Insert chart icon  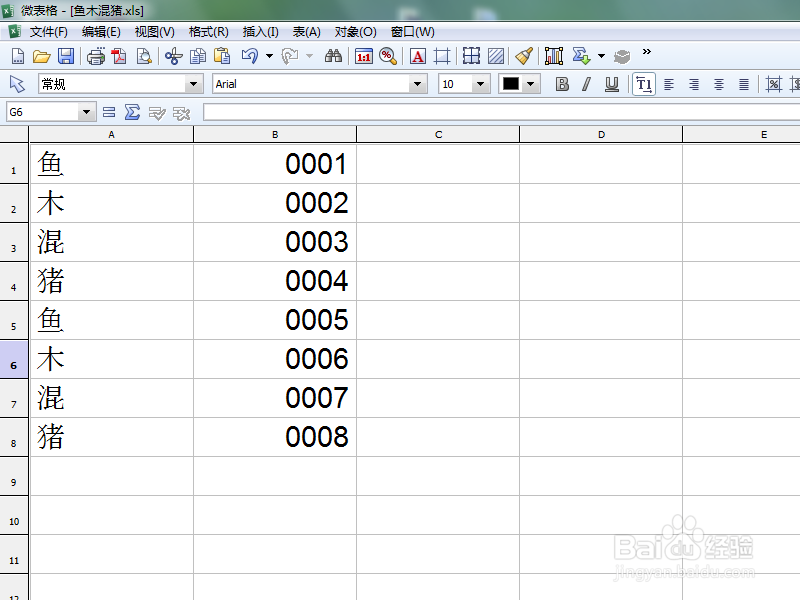[x=554, y=56]
